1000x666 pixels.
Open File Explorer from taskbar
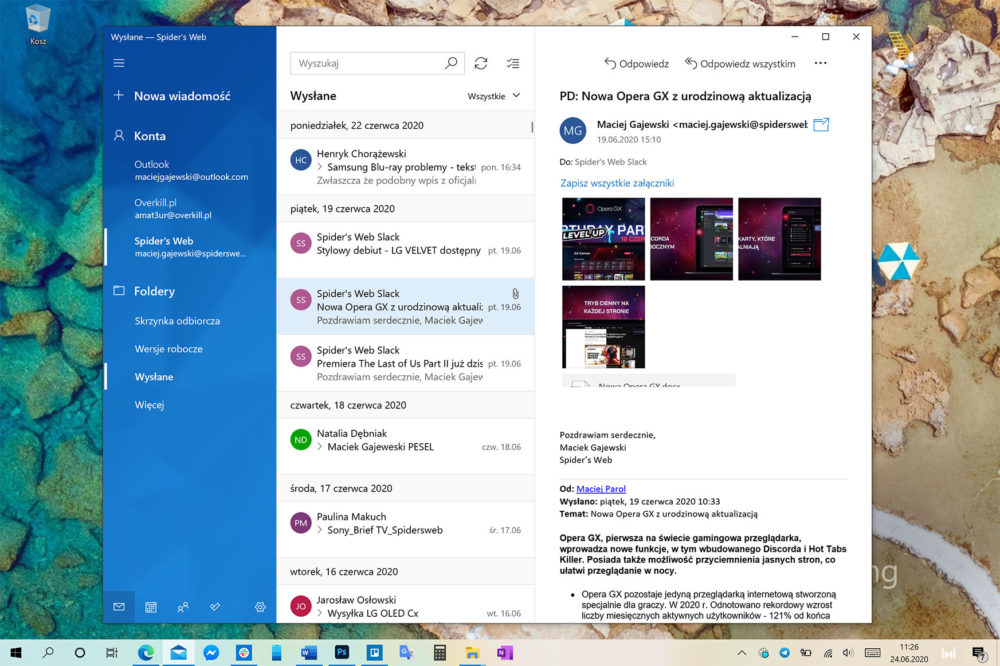point(472,653)
